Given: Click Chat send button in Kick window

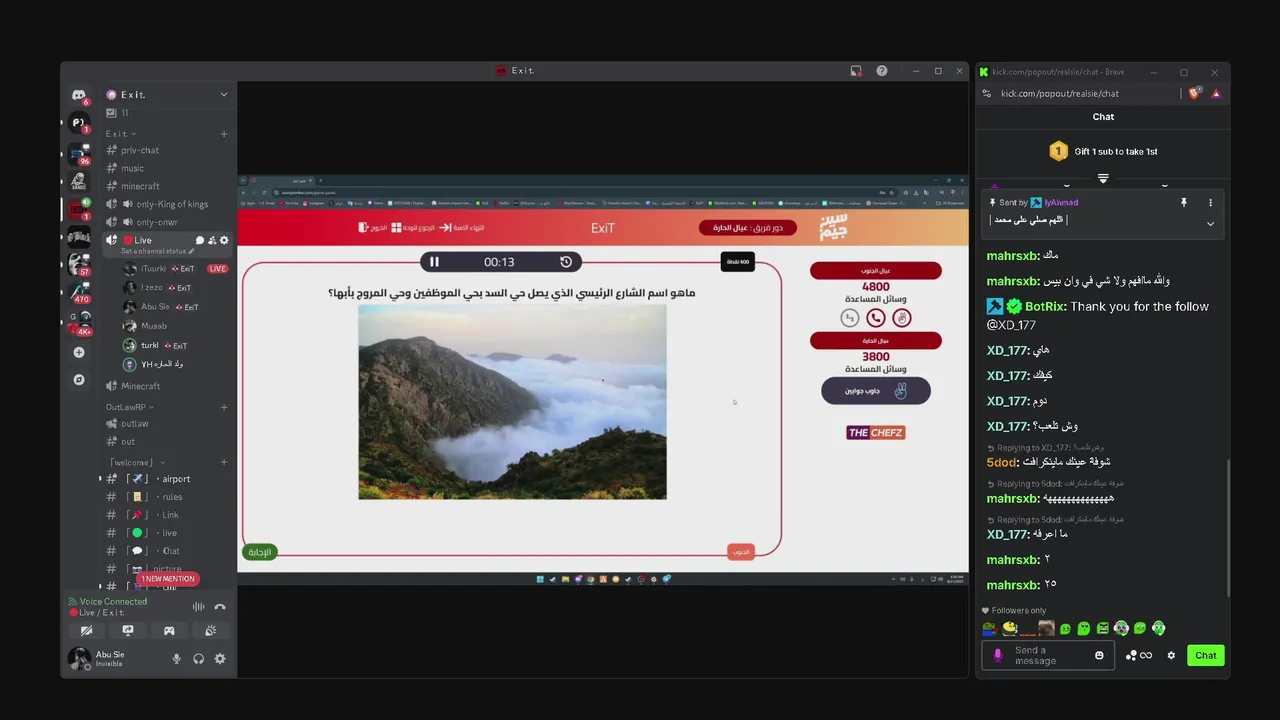Looking at the screenshot, I should click(1205, 656).
